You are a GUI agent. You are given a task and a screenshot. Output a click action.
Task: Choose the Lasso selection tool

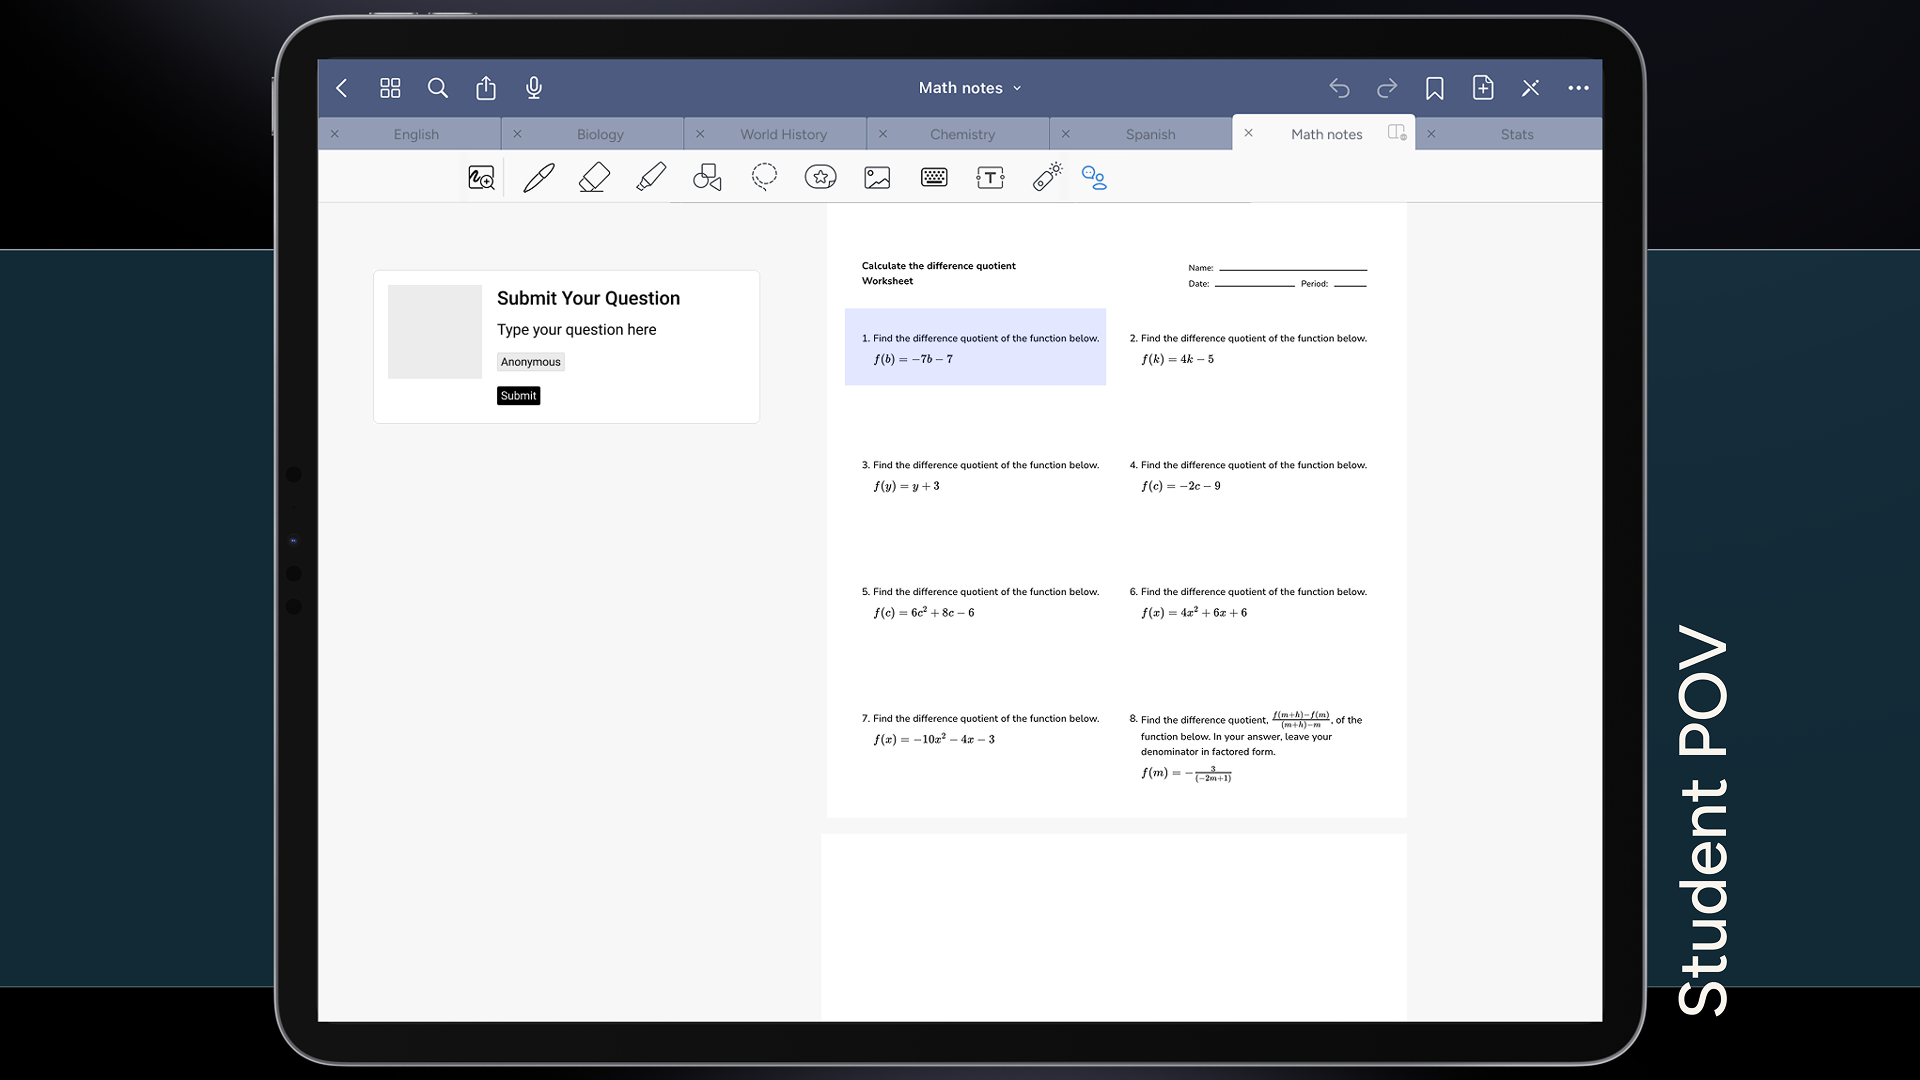764,178
